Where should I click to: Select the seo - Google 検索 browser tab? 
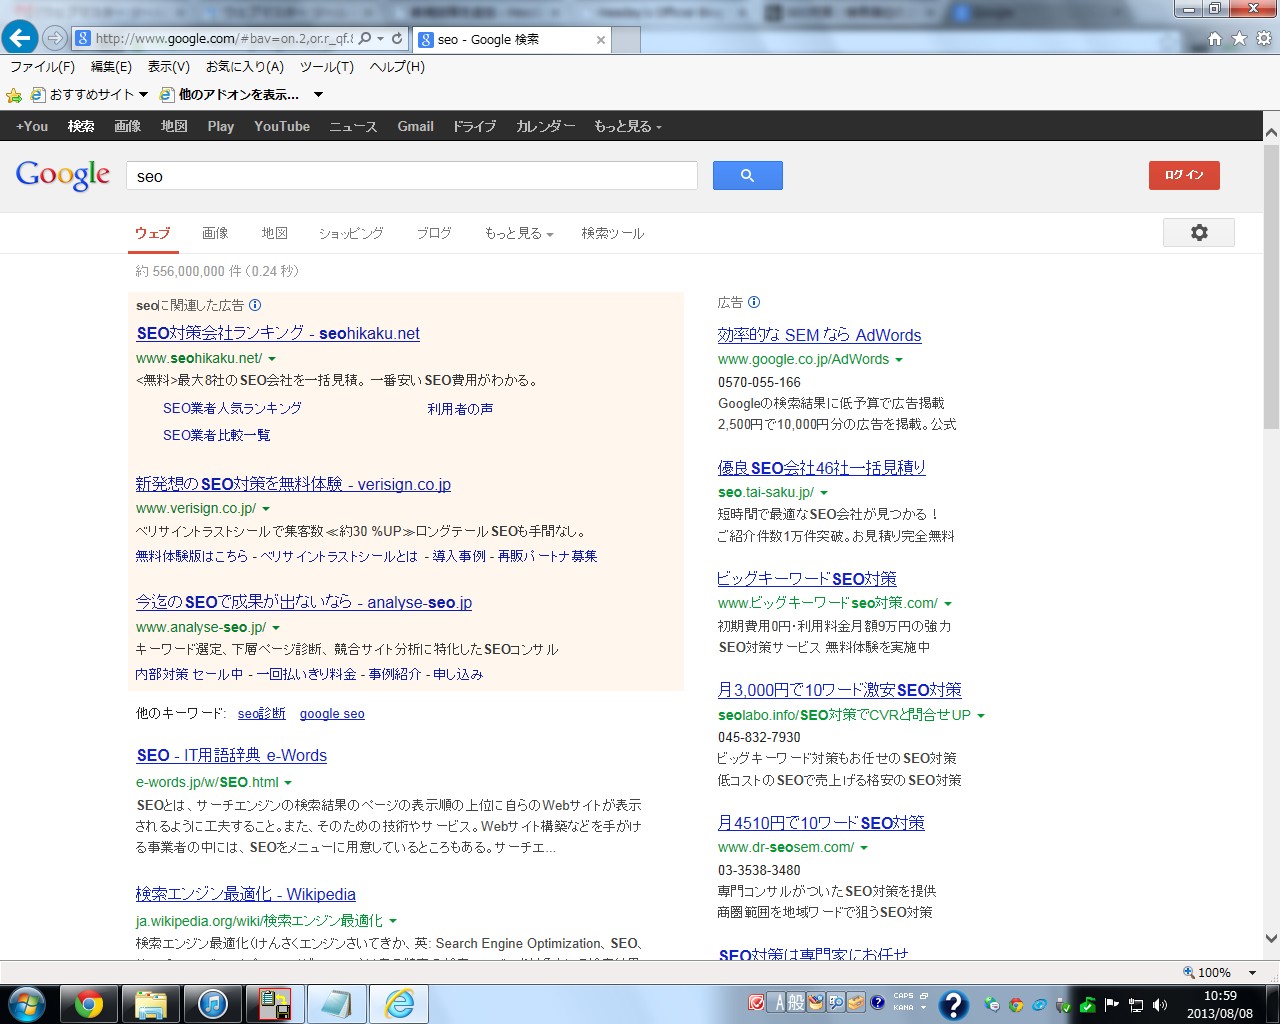point(511,40)
